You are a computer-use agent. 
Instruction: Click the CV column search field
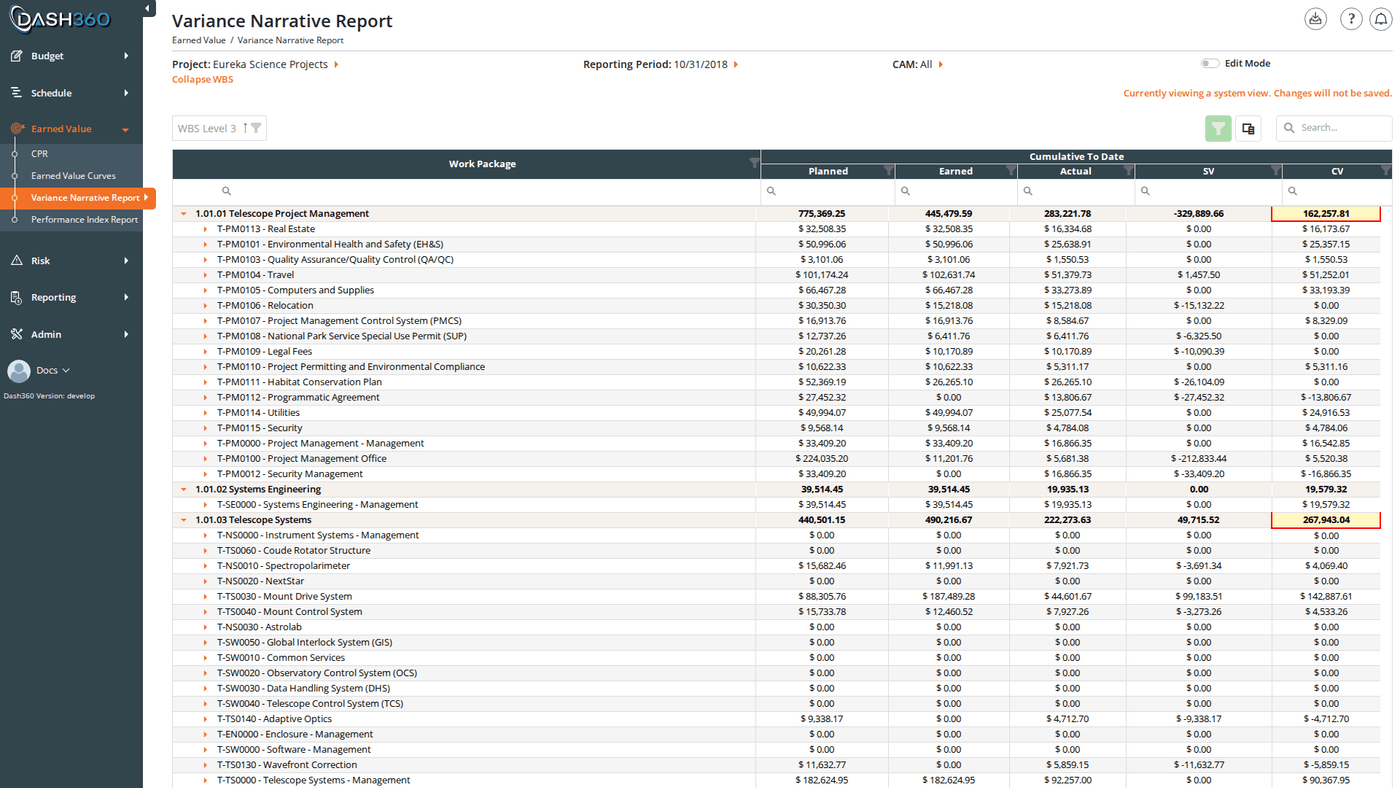tap(1337, 191)
